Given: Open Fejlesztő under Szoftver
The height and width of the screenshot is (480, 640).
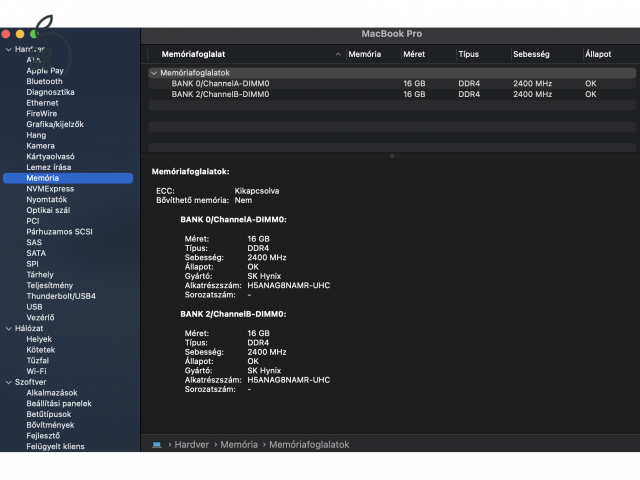Looking at the screenshot, I should pos(43,436).
